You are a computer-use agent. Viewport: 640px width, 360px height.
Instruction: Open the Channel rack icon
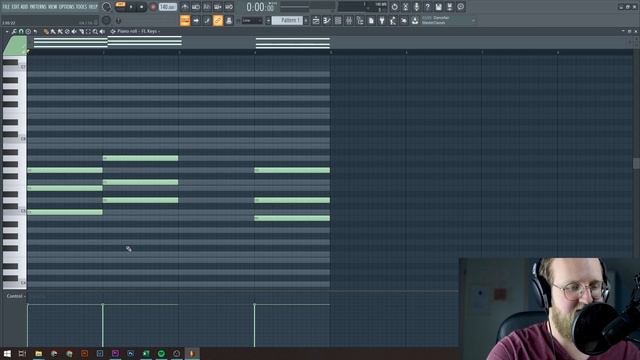(x=338, y=20)
